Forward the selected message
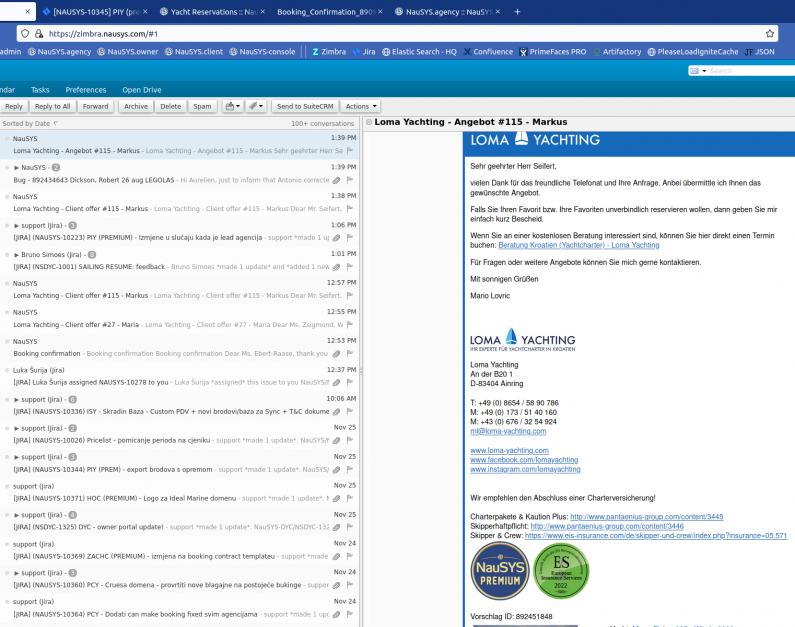 95,106
